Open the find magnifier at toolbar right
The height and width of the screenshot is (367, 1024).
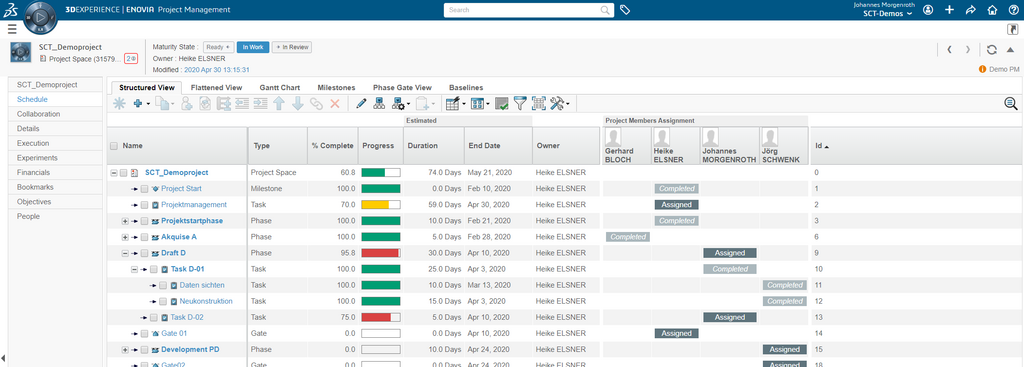tap(1010, 103)
